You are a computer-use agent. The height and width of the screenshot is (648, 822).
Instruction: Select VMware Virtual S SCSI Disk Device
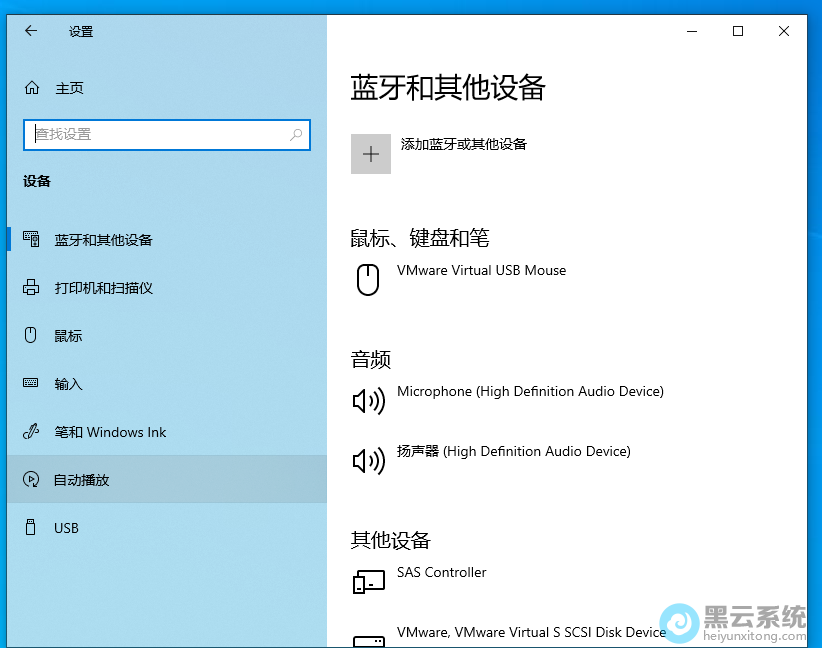(531, 632)
